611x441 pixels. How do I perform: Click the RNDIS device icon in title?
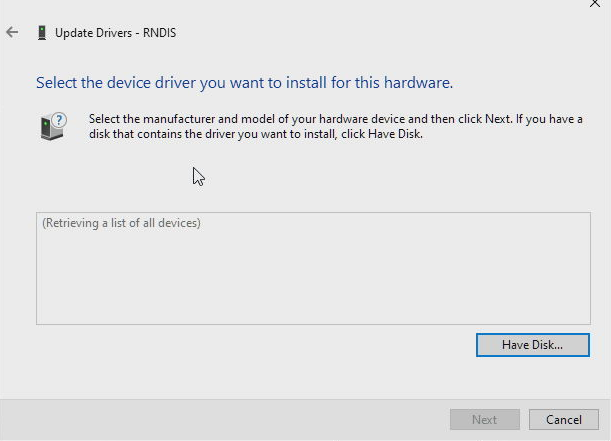[x=42, y=33]
